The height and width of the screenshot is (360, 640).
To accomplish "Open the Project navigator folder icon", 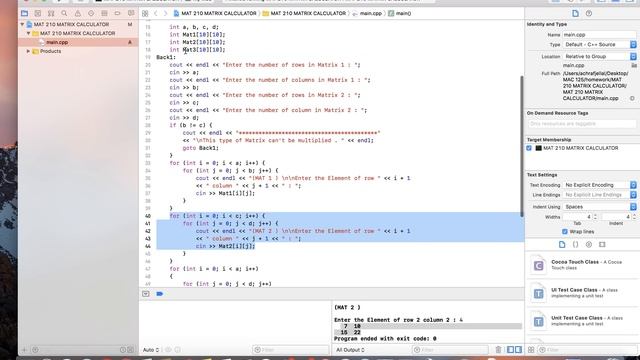I will tap(24, 13).
